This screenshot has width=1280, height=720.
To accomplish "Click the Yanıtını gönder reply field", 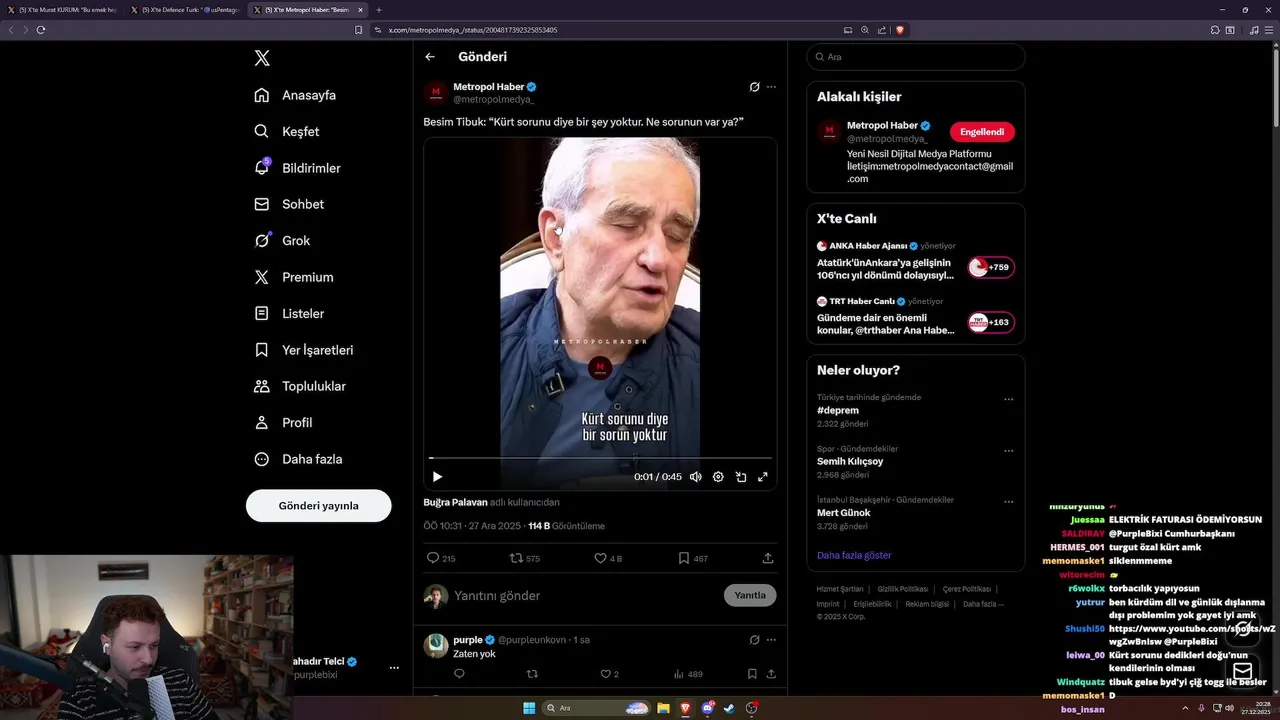I will [585, 596].
